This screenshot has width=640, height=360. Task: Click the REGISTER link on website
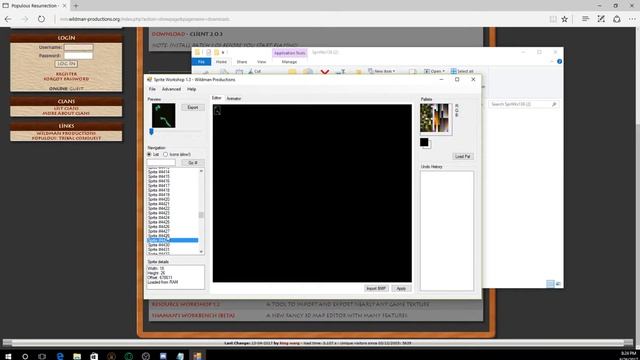pos(66,74)
